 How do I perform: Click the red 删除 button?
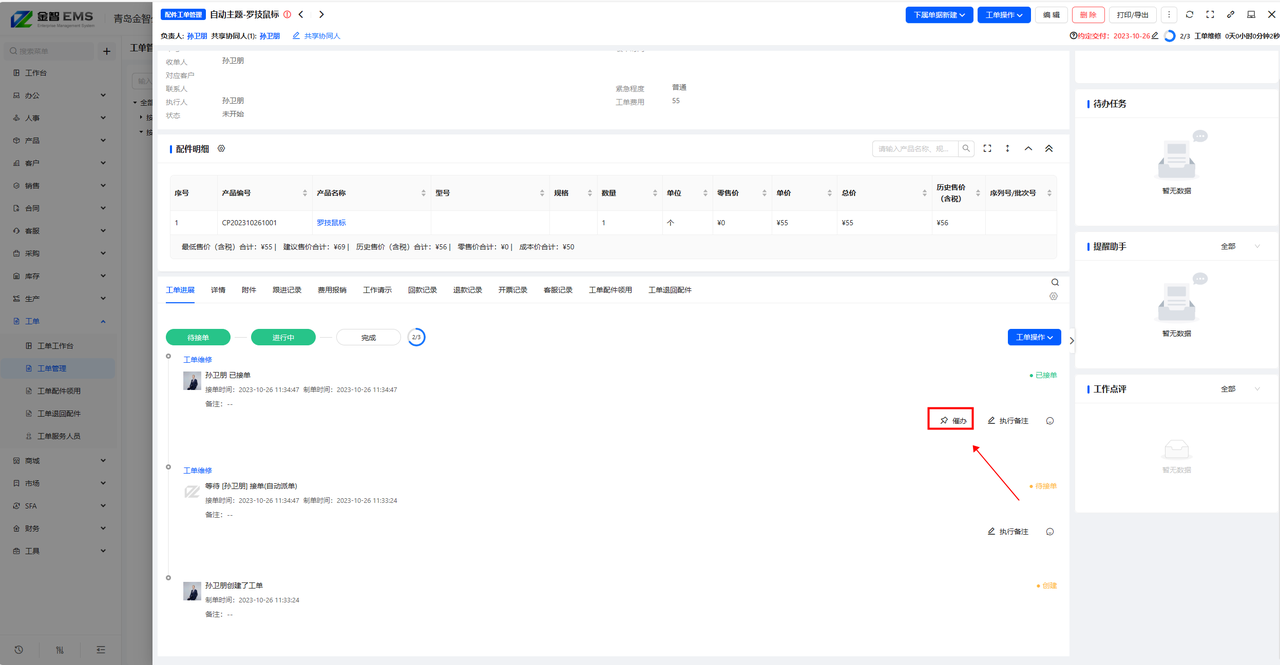point(1088,15)
